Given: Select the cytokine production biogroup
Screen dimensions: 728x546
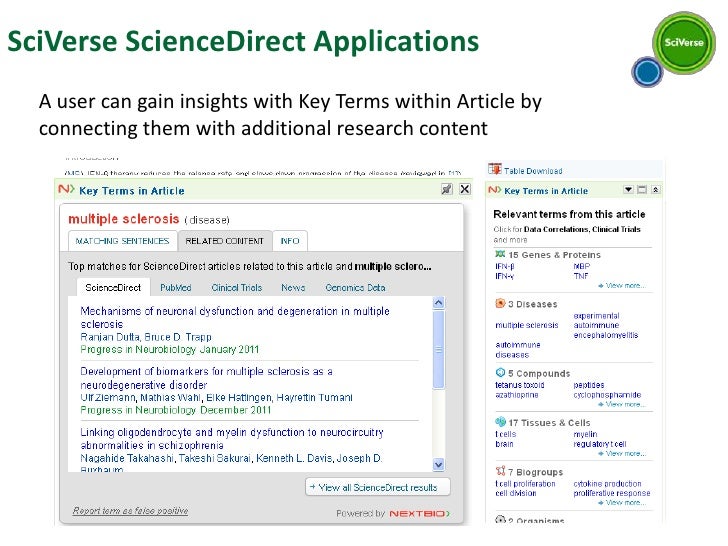Looking at the screenshot, I should tap(607, 484).
